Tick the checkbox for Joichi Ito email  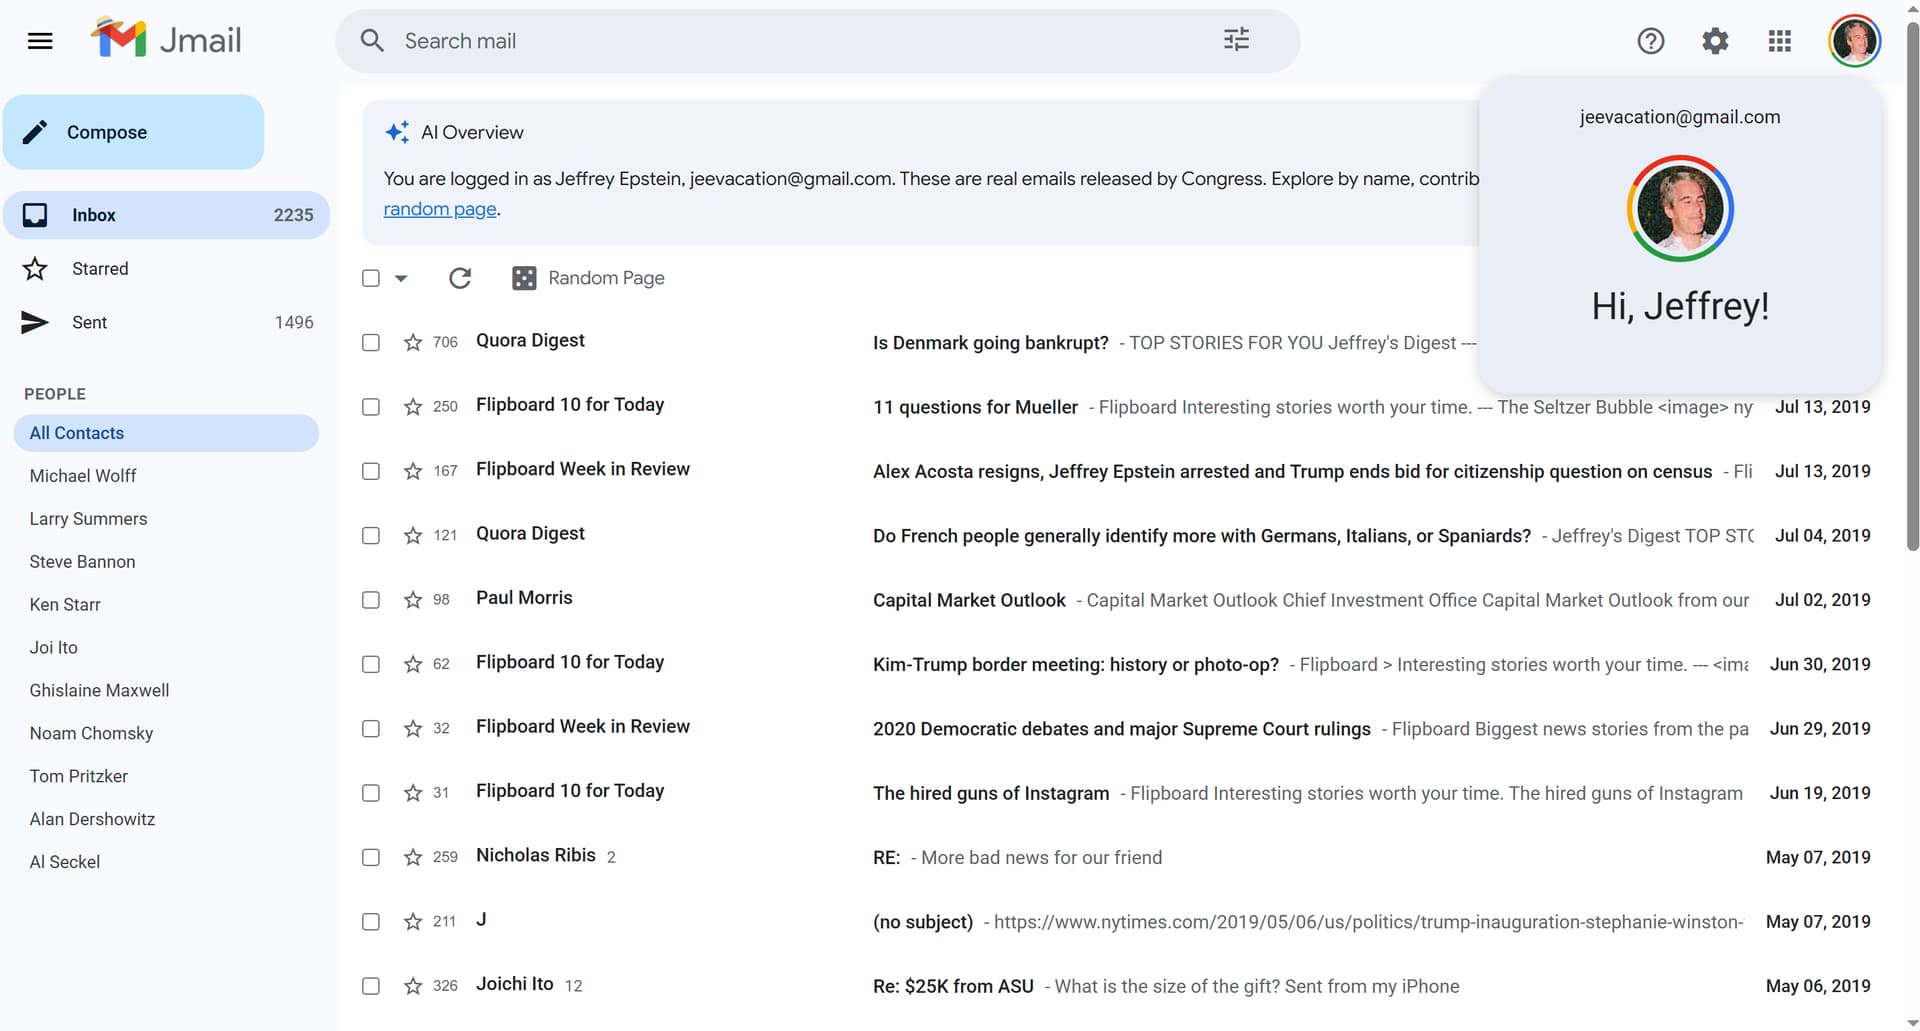click(x=371, y=986)
